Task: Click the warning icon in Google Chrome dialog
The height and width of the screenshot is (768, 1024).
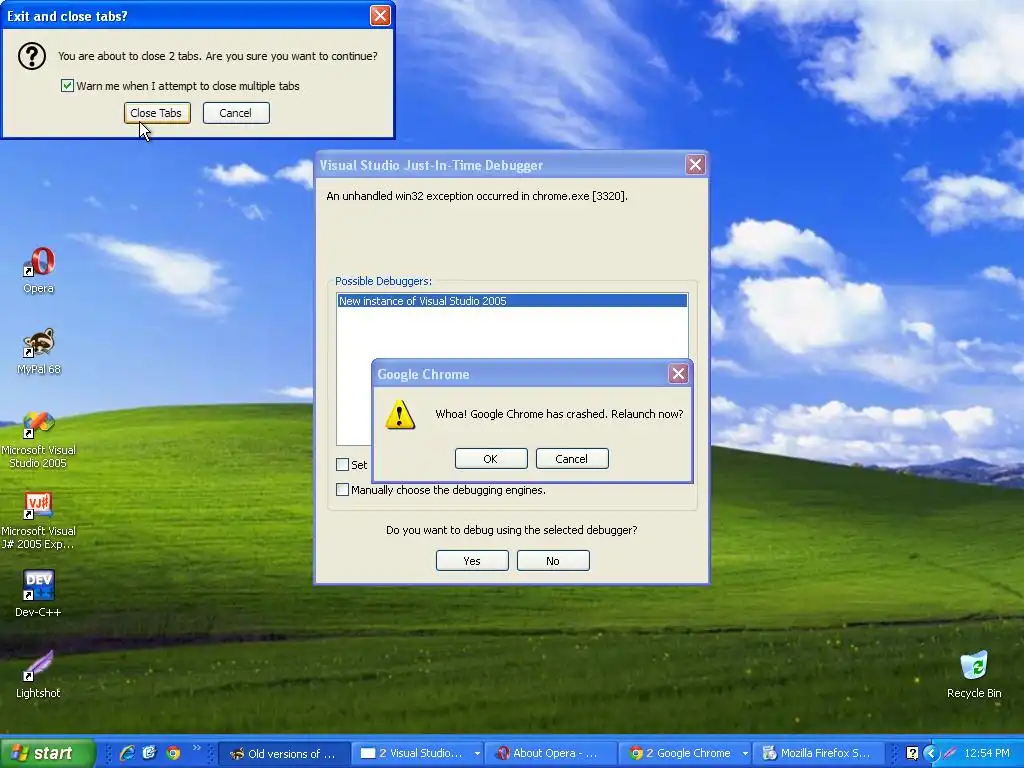Action: (400, 415)
